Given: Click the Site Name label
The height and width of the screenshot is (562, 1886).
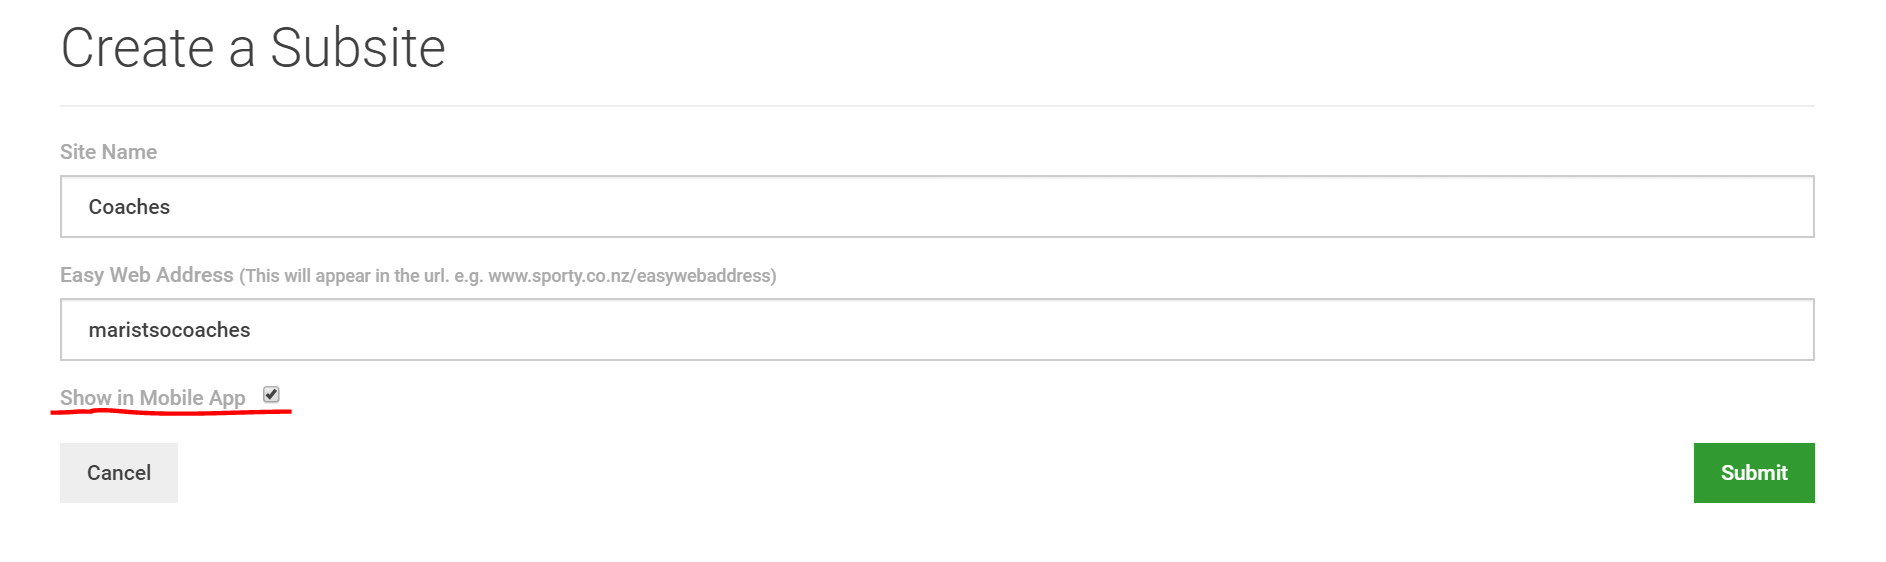Looking at the screenshot, I should click(x=108, y=152).
